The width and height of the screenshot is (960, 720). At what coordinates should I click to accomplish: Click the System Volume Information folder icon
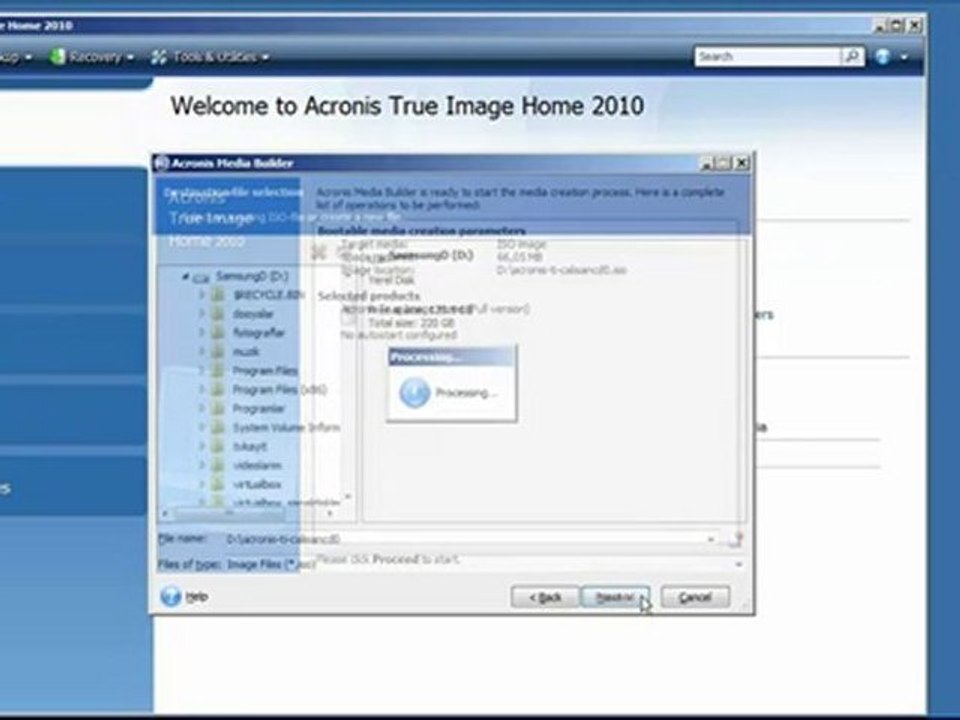pos(219,427)
